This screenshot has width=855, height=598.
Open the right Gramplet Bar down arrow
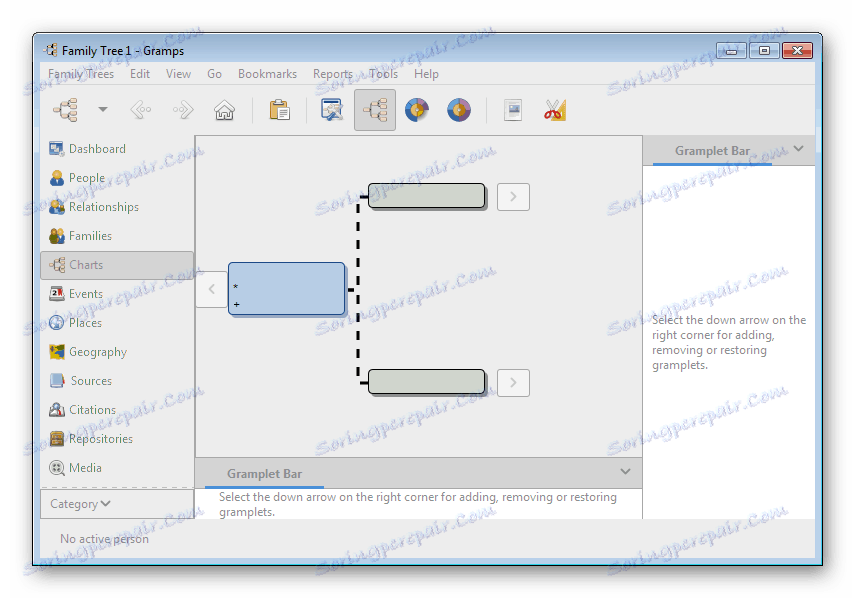798,149
